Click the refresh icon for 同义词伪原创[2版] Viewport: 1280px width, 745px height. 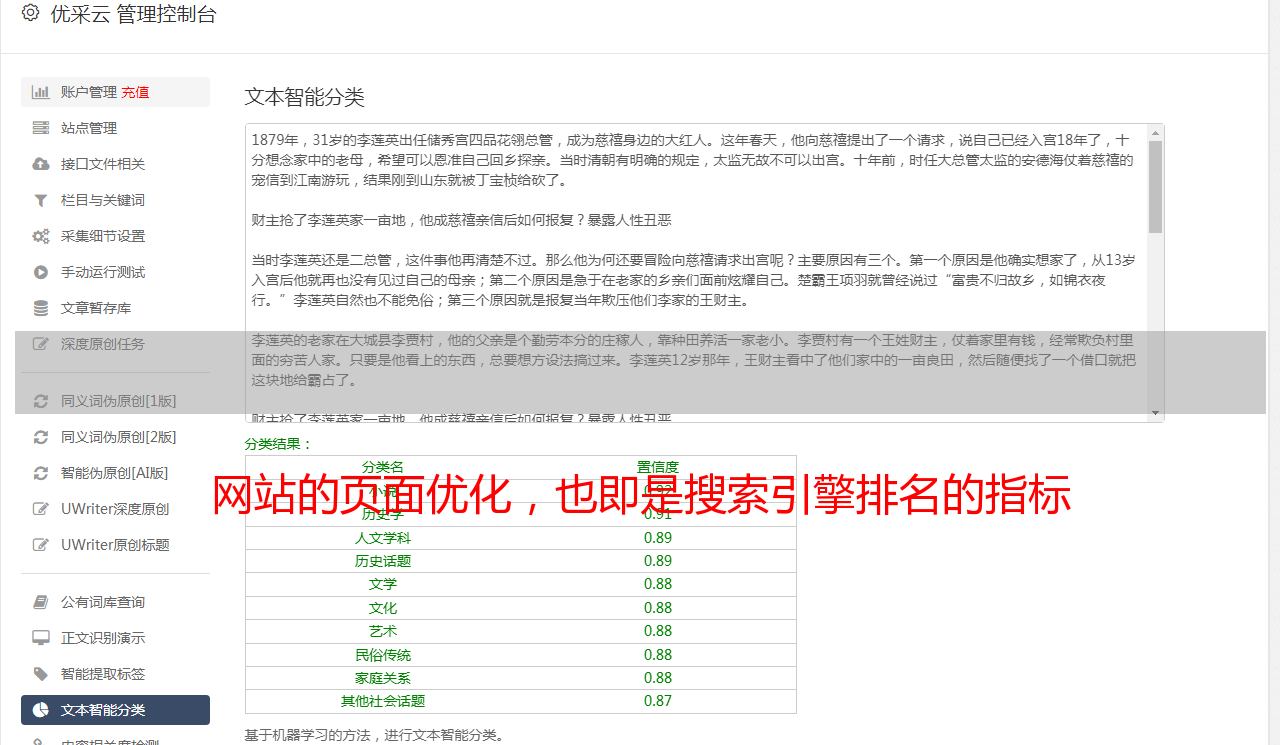coord(41,437)
